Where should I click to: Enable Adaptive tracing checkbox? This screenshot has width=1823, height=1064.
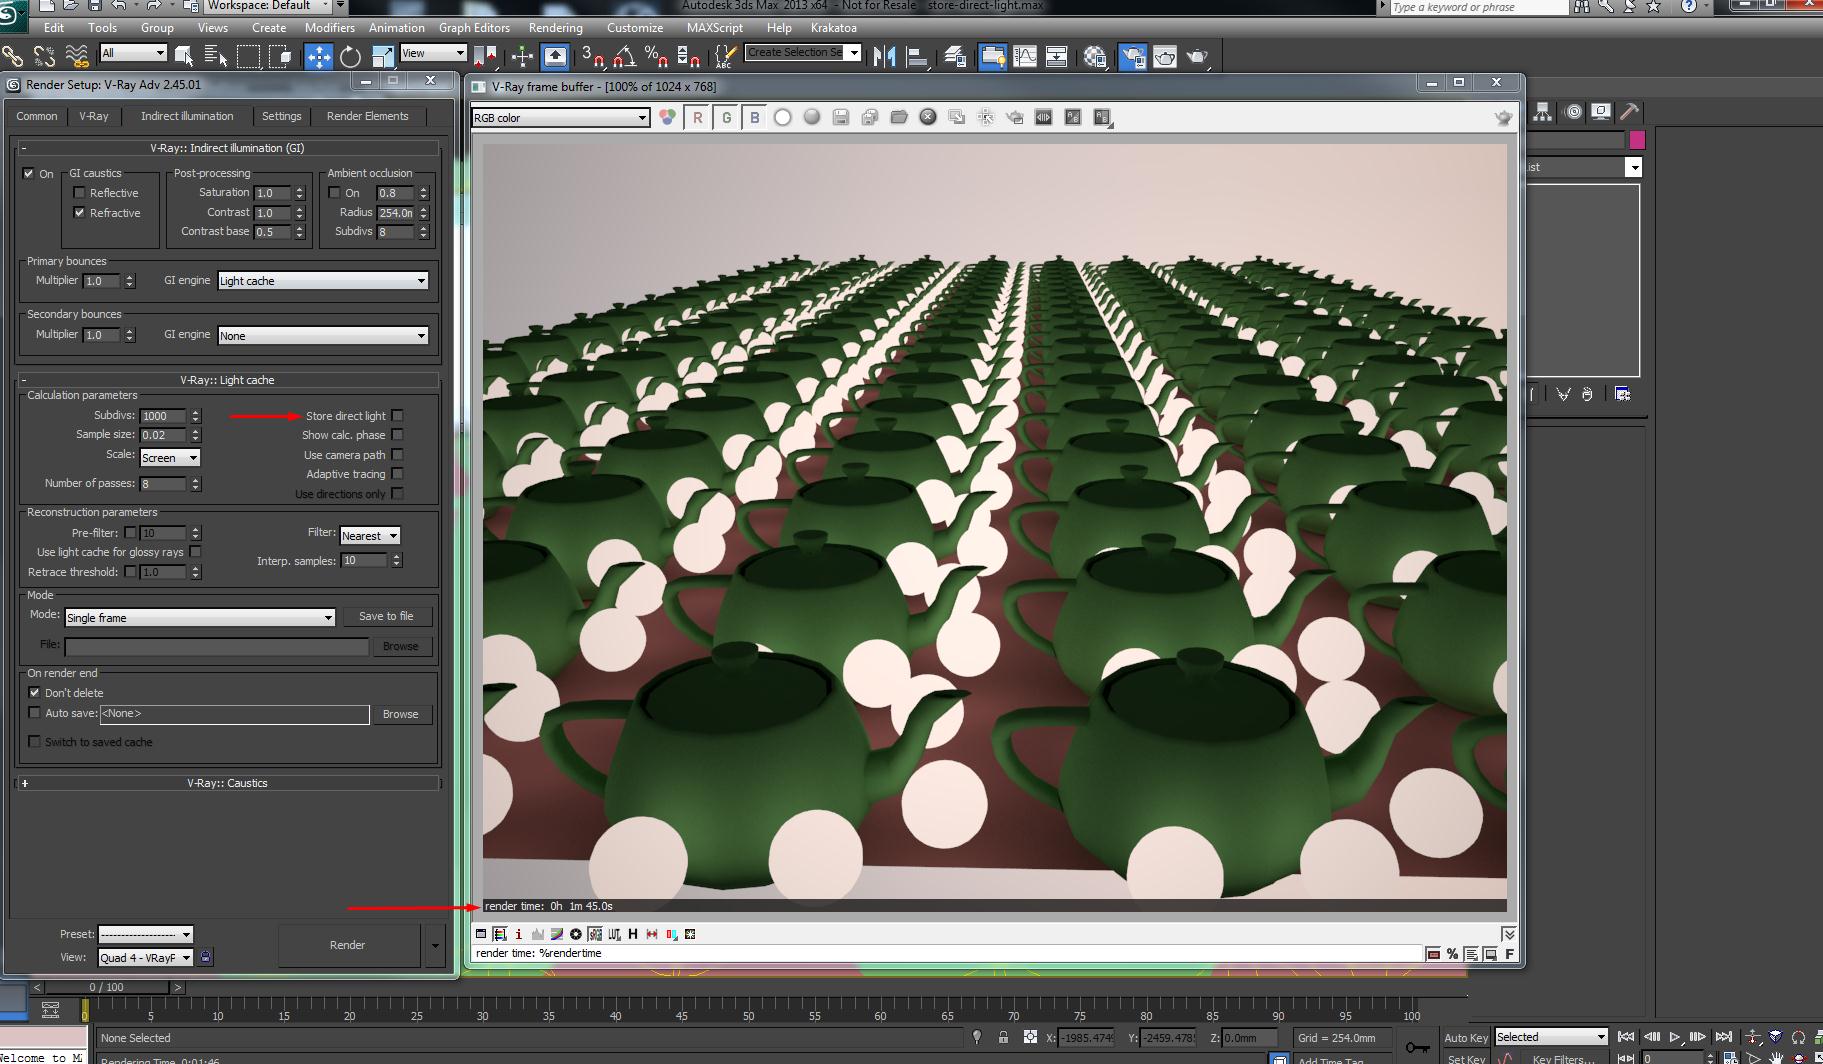click(x=397, y=474)
